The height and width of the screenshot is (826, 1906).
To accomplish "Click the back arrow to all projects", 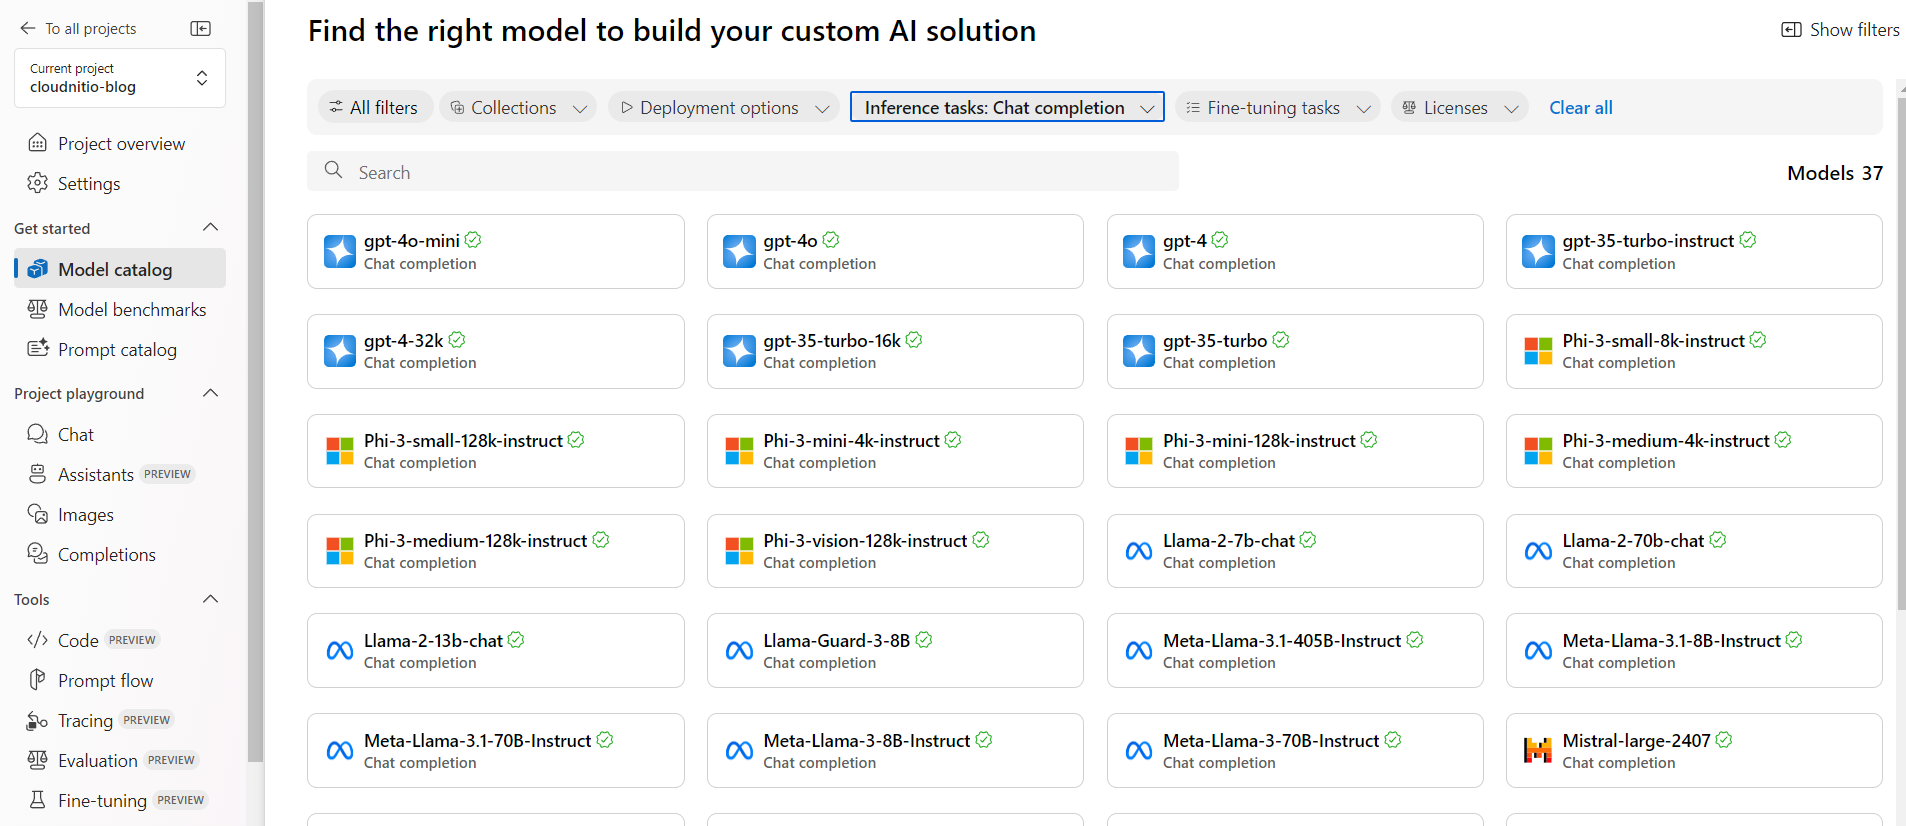I will [x=28, y=29].
